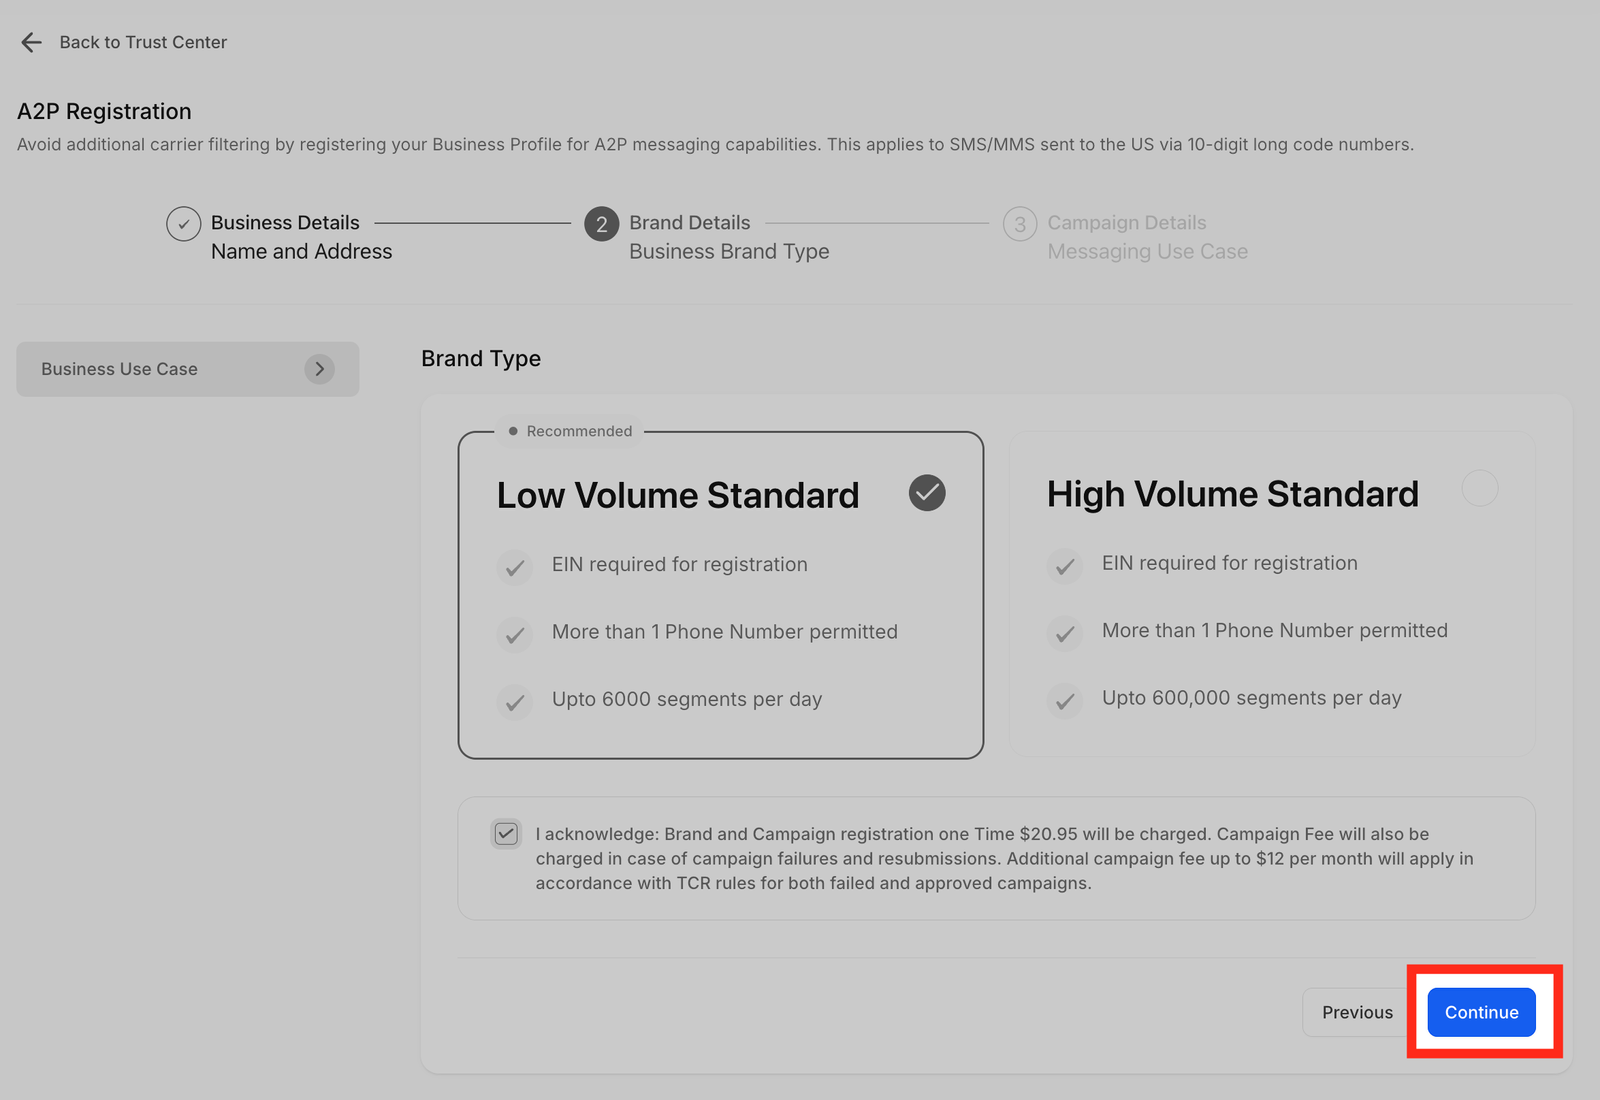1600x1100 pixels.
Task: Click the High Volume Standard card title
Action: [x=1232, y=494]
